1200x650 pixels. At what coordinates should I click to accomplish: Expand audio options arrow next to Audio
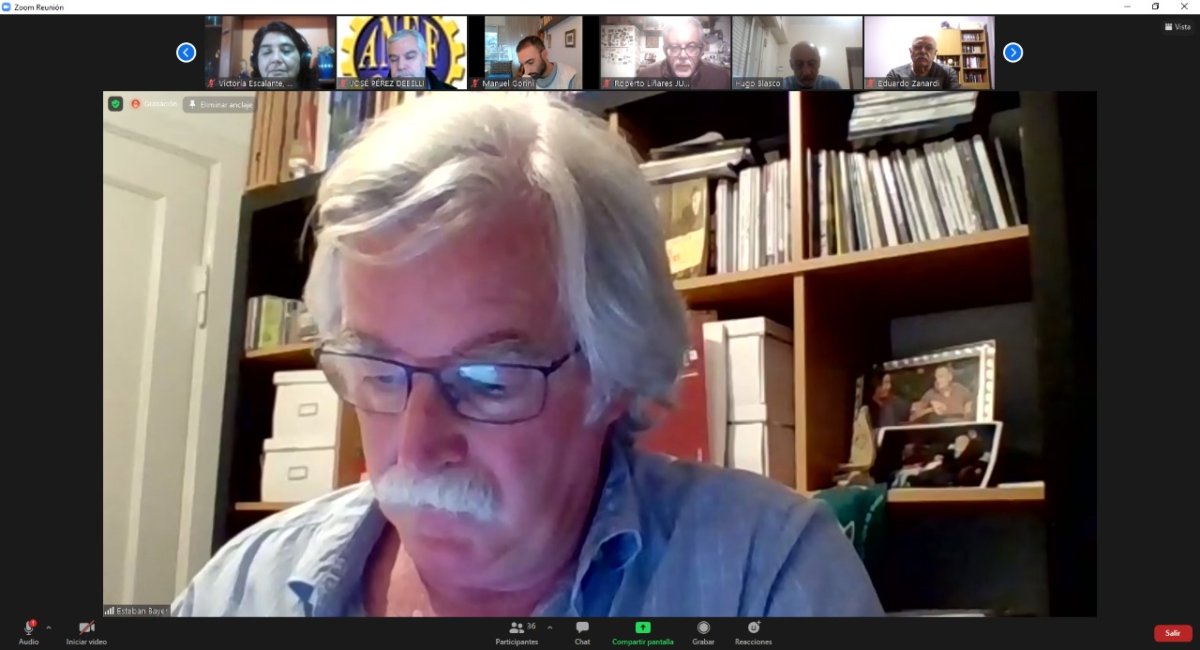[x=49, y=628]
